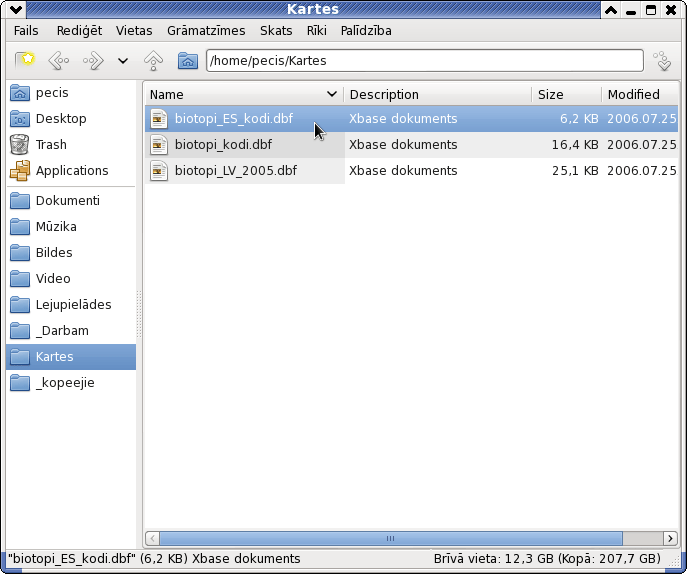
Task: Click the Applications briefcase icon
Action: point(20,170)
